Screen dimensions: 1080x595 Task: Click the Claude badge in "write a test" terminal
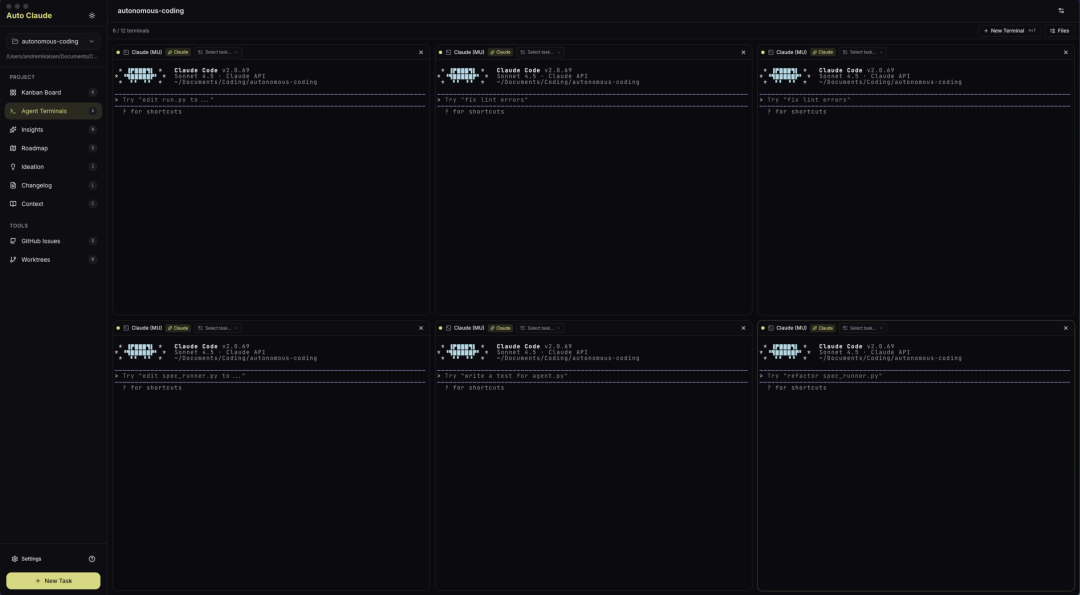(500, 328)
